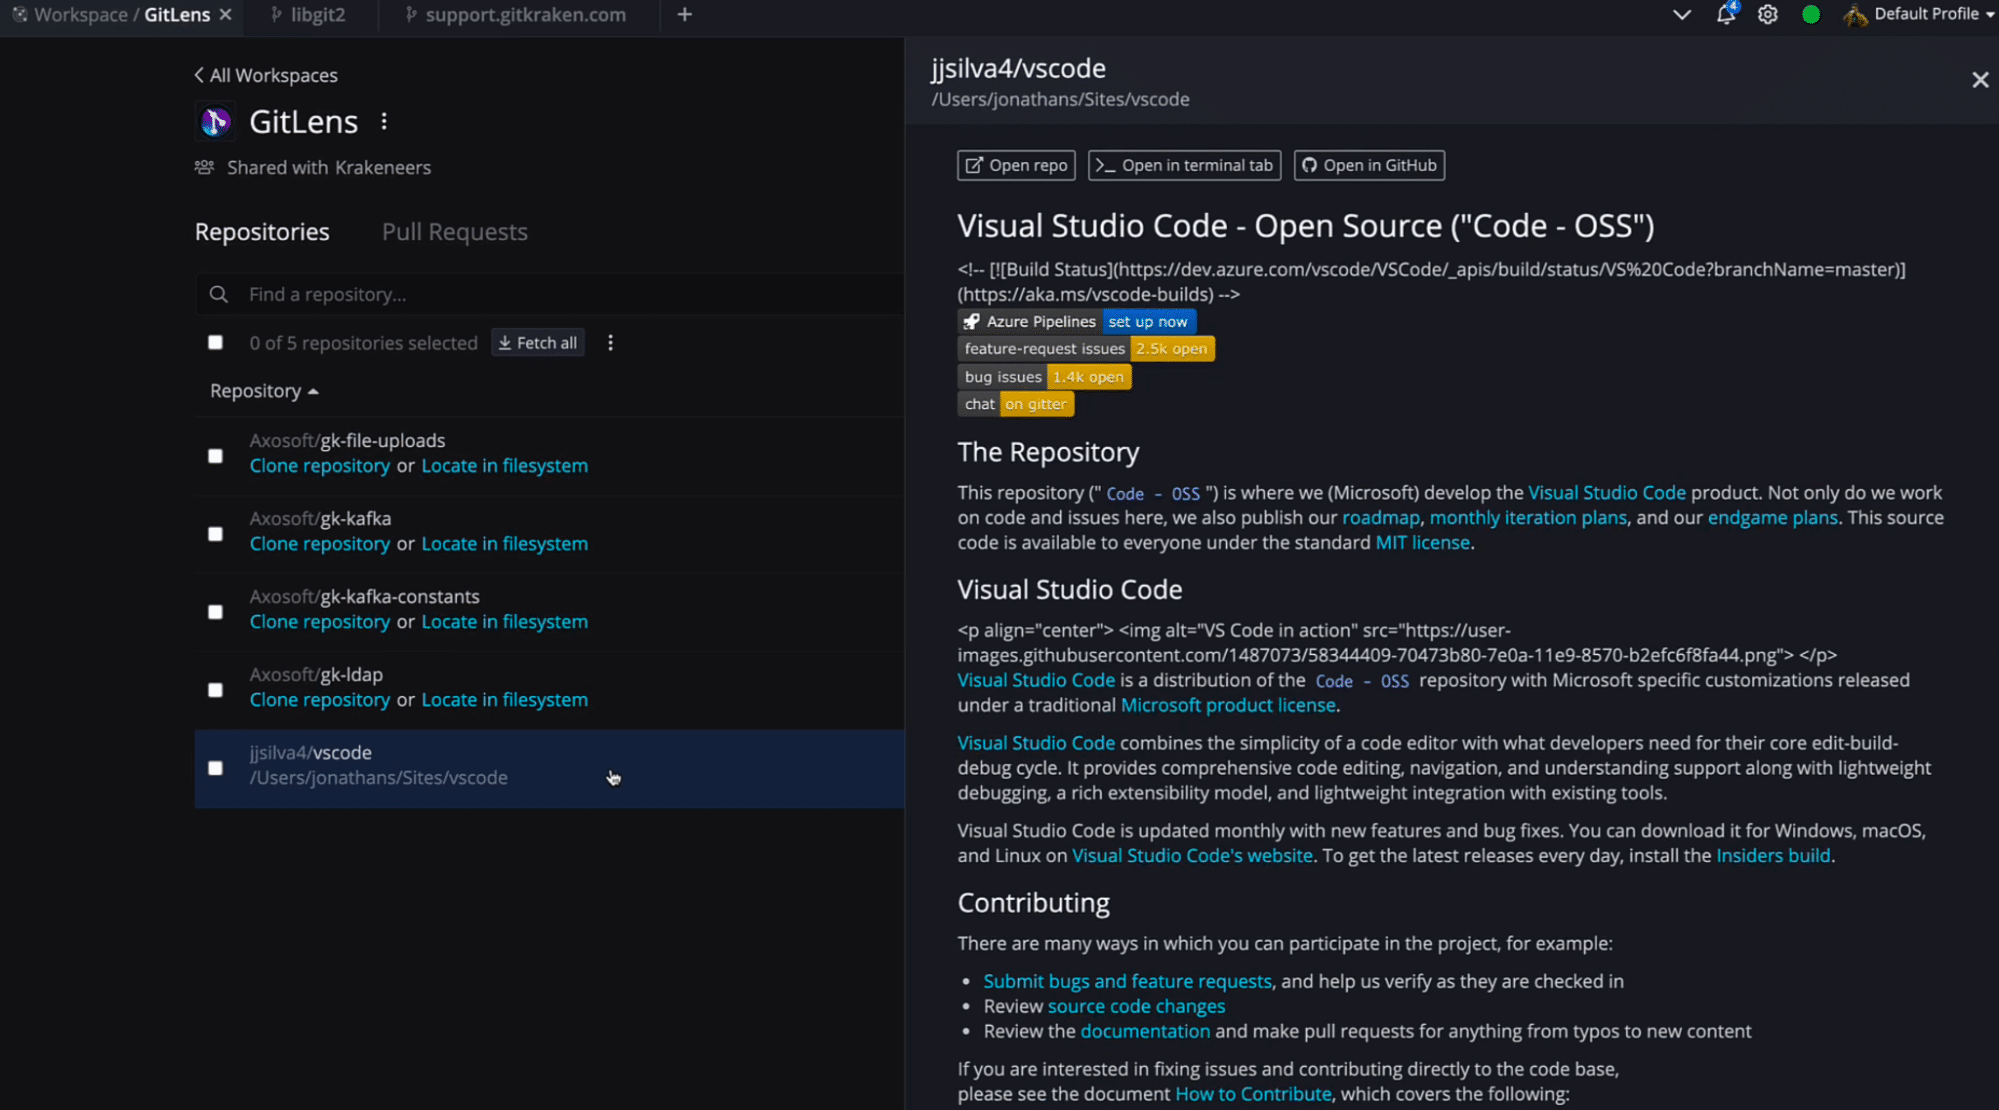
Task: Check the gk-file-uploads repository checkbox
Action: (215, 456)
